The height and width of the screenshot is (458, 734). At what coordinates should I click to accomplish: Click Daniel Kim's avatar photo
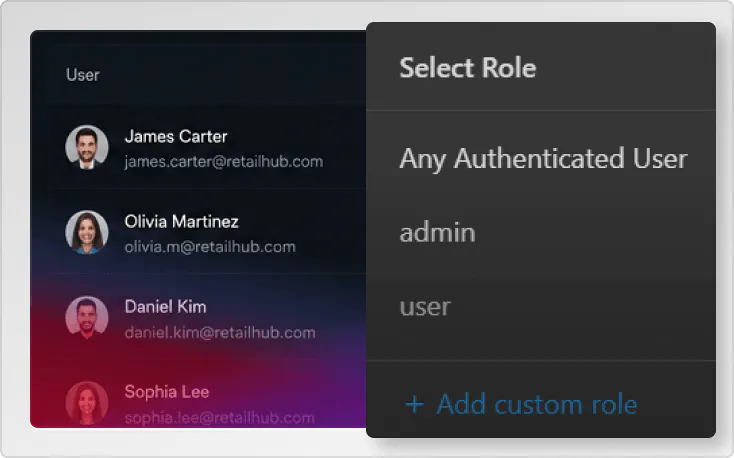point(87,318)
